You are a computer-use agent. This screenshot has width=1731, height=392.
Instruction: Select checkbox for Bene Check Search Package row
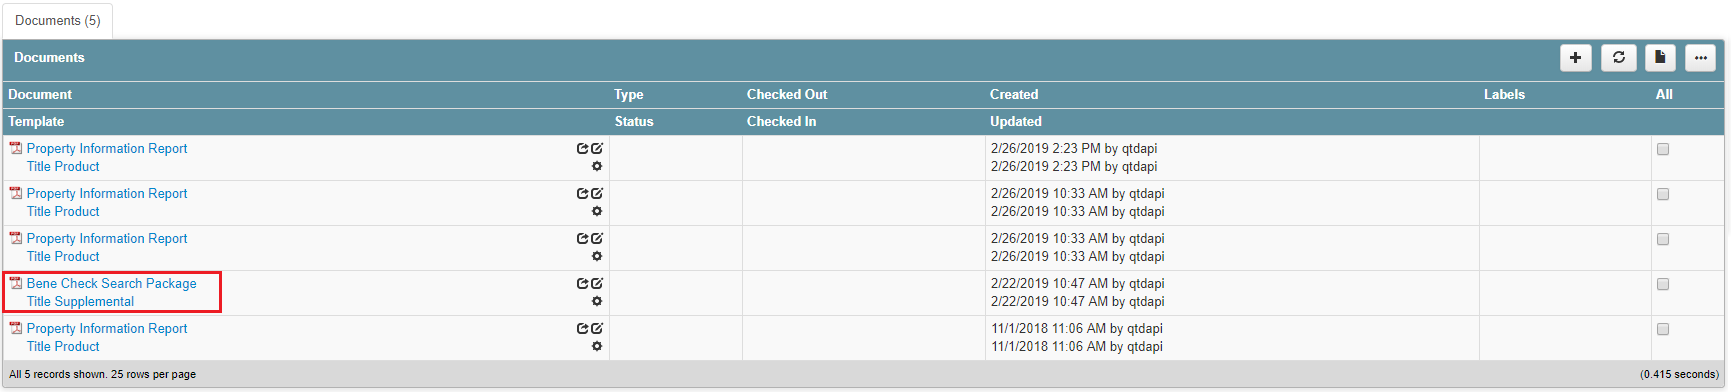1663,284
